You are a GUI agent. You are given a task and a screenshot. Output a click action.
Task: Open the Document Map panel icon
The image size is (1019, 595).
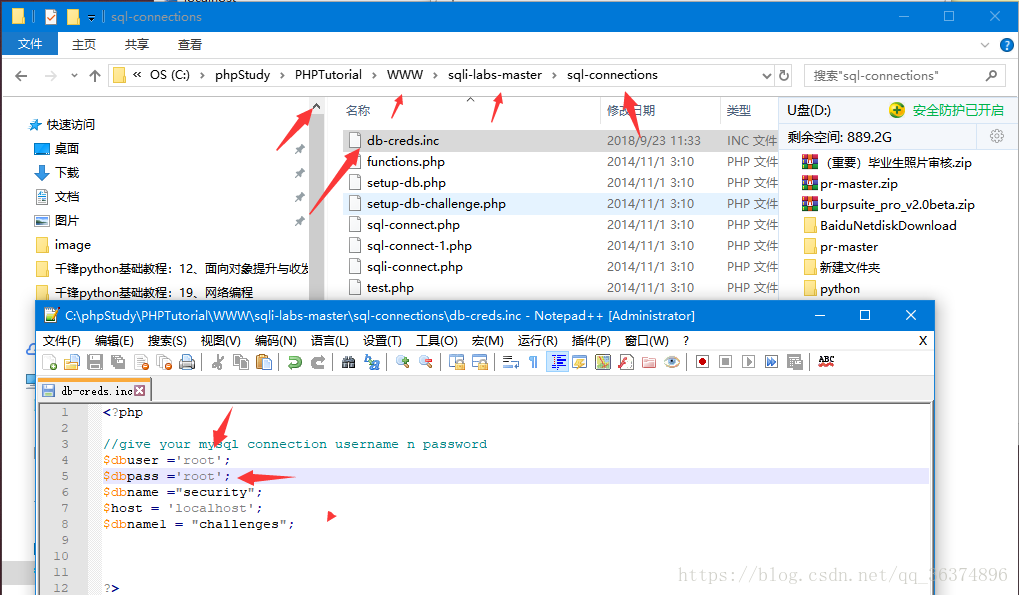click(603, 362)
